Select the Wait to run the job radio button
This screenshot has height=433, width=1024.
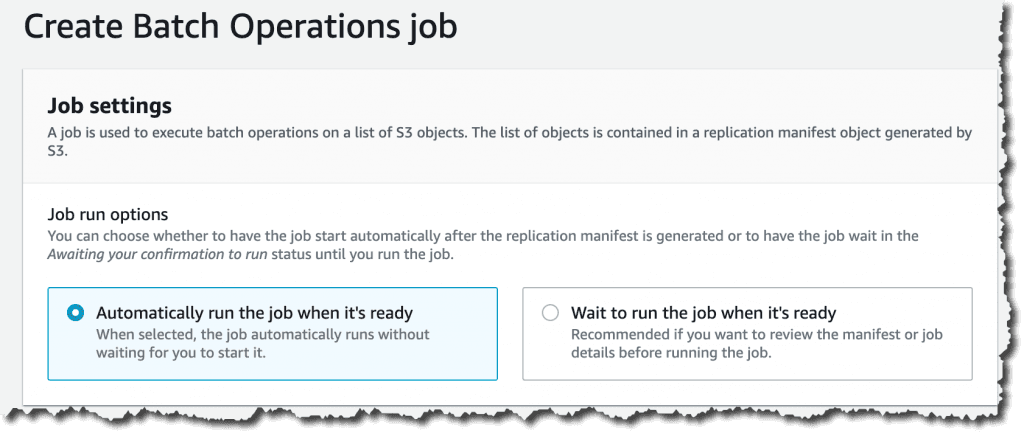pos(551,313)
